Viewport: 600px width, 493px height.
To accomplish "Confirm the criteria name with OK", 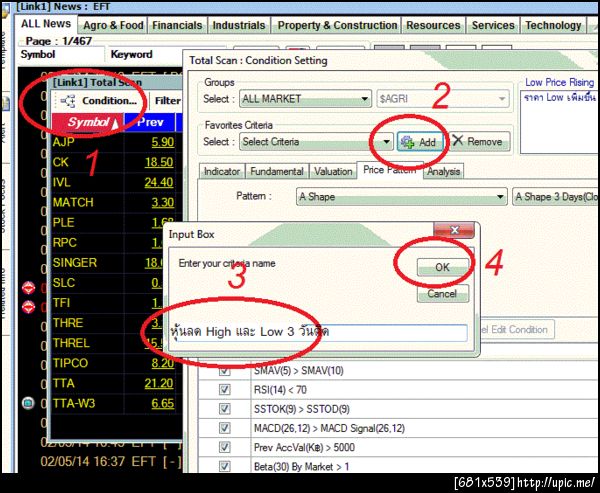I will tap(443, 267).
